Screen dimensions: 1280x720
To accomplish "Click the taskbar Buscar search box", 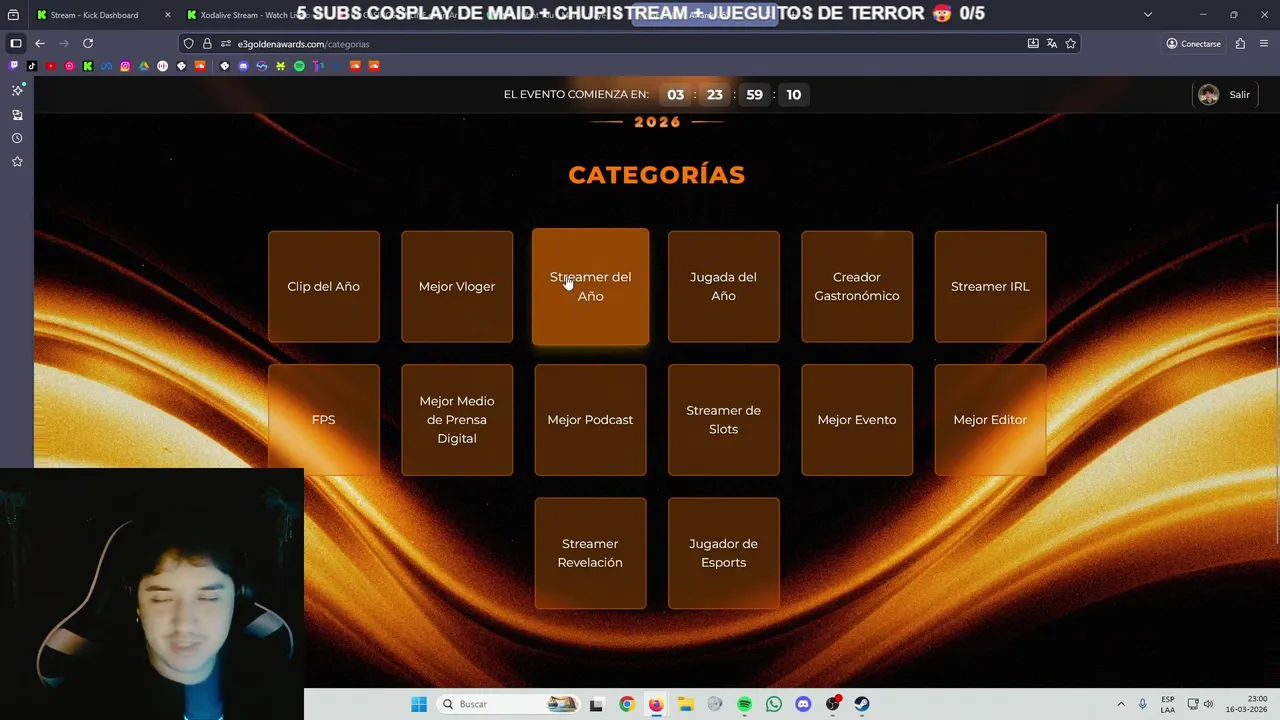I will pos(510,704).
